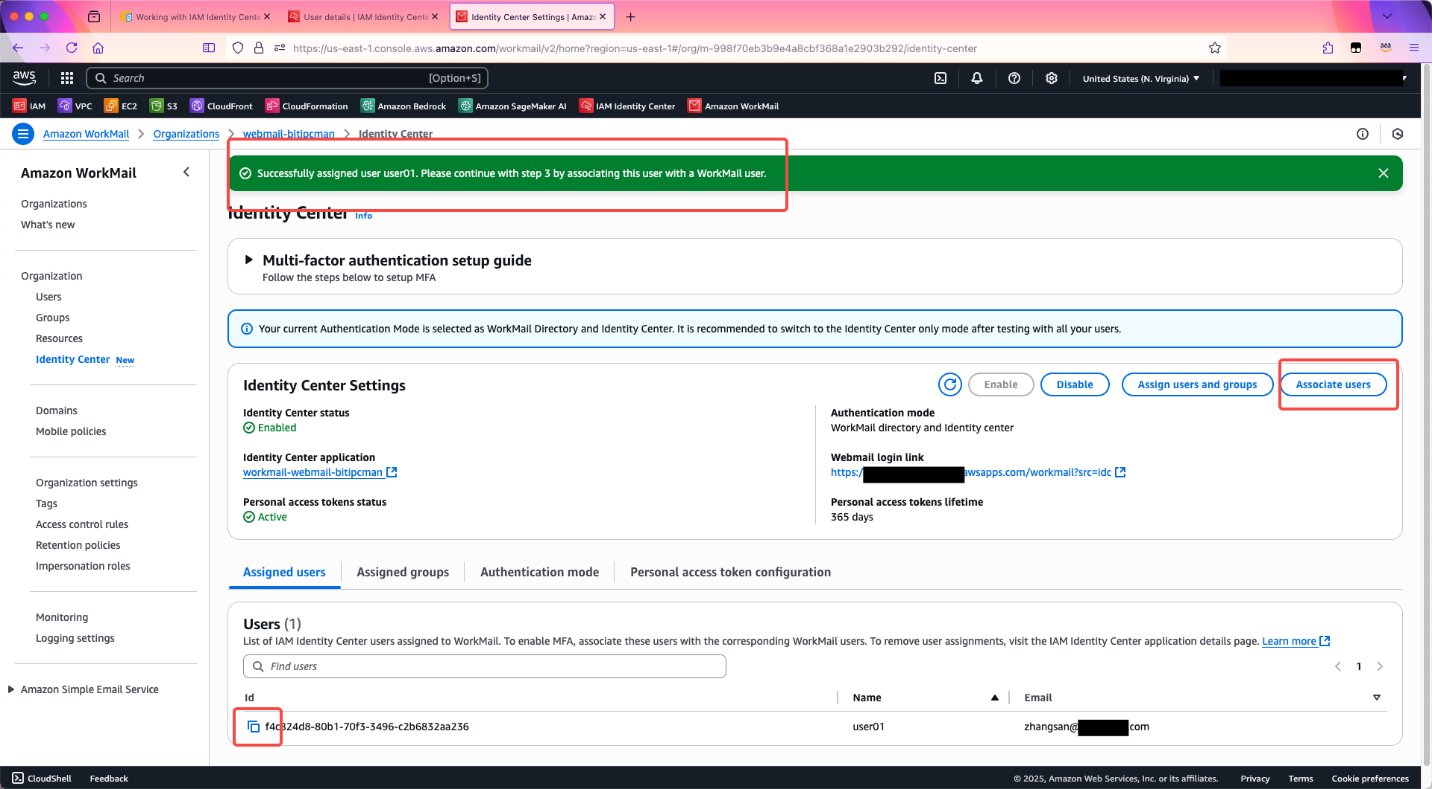Switch to 'Working with IAM Identity Center' browser tab
Viewport: 1432px width, 789px height.
(x=194, y=17)
